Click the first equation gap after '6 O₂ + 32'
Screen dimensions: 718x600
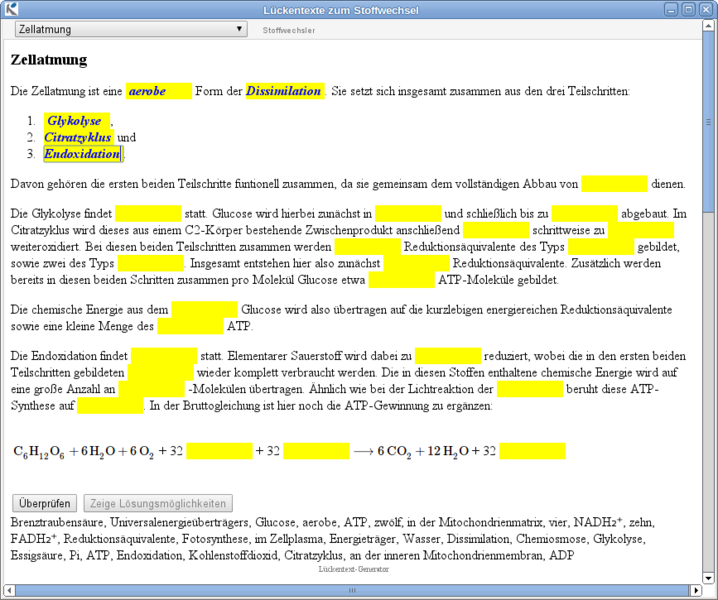[219, 451]
